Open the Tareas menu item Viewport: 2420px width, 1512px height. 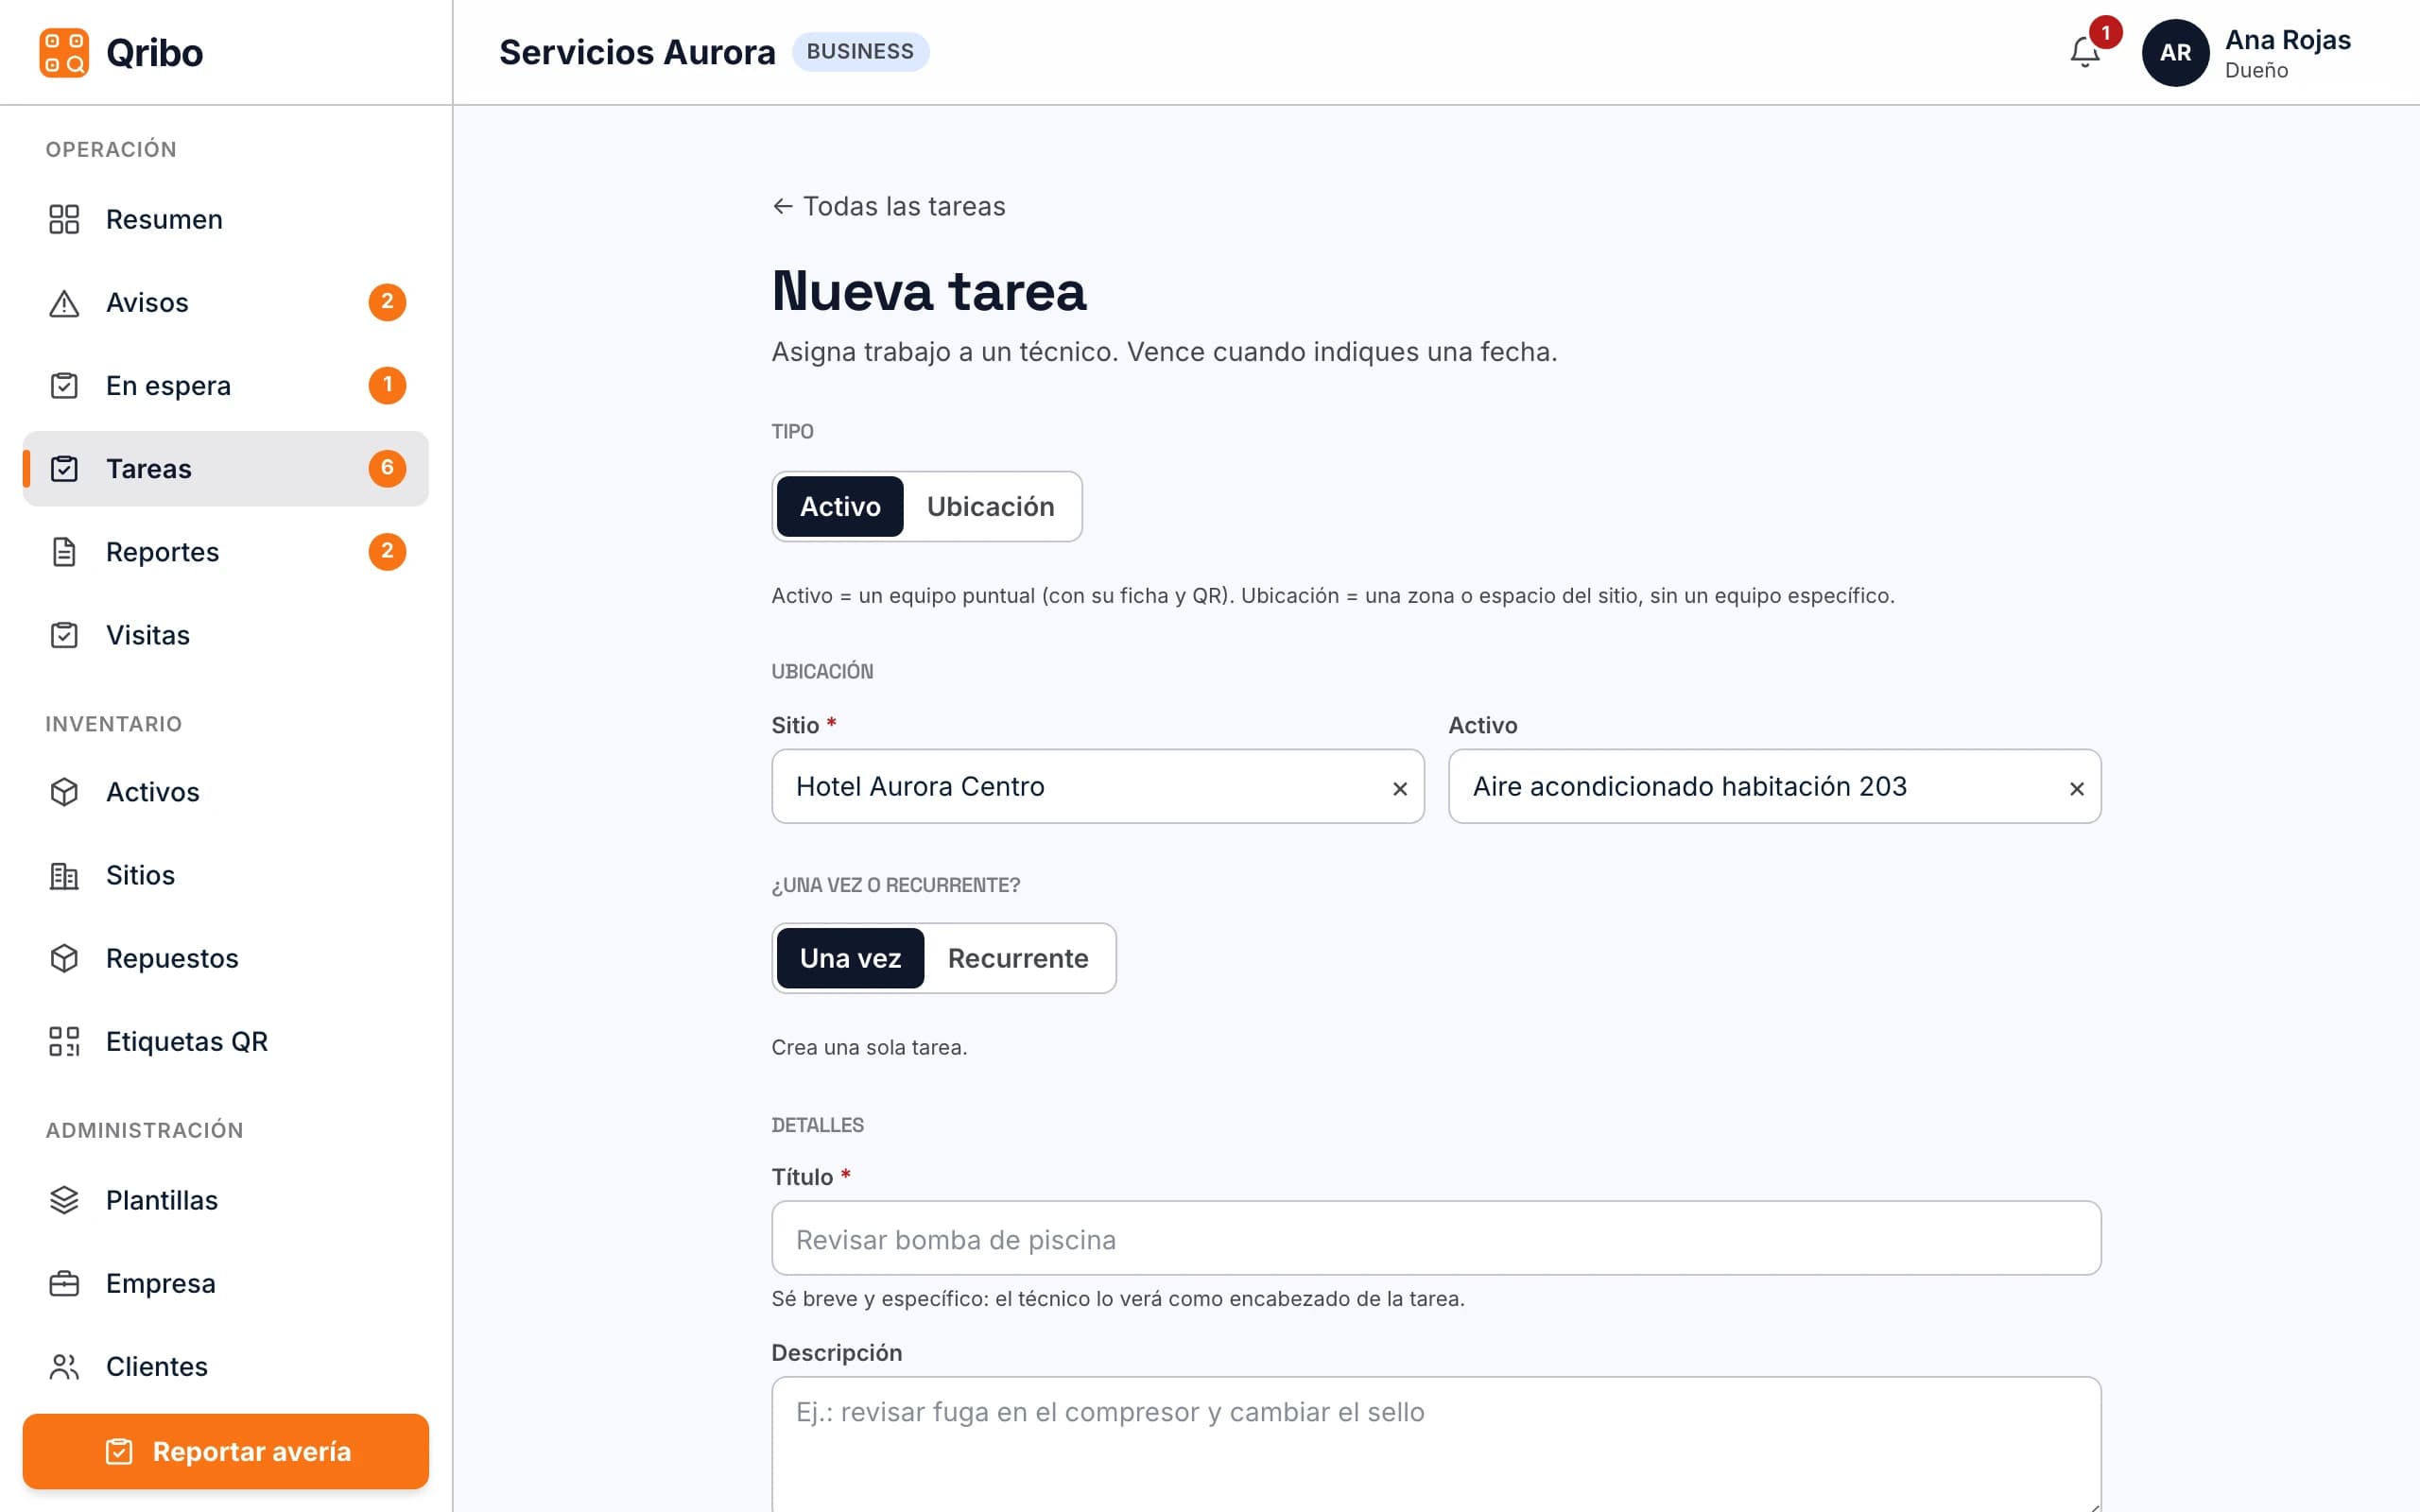pos(226,468)
